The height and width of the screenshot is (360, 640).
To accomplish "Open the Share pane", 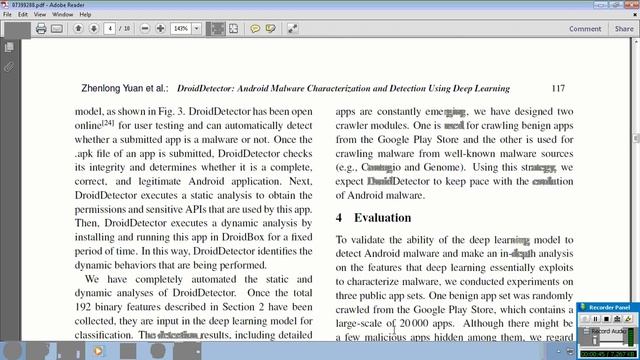I will pyautogui.click(x=624, y=29).
